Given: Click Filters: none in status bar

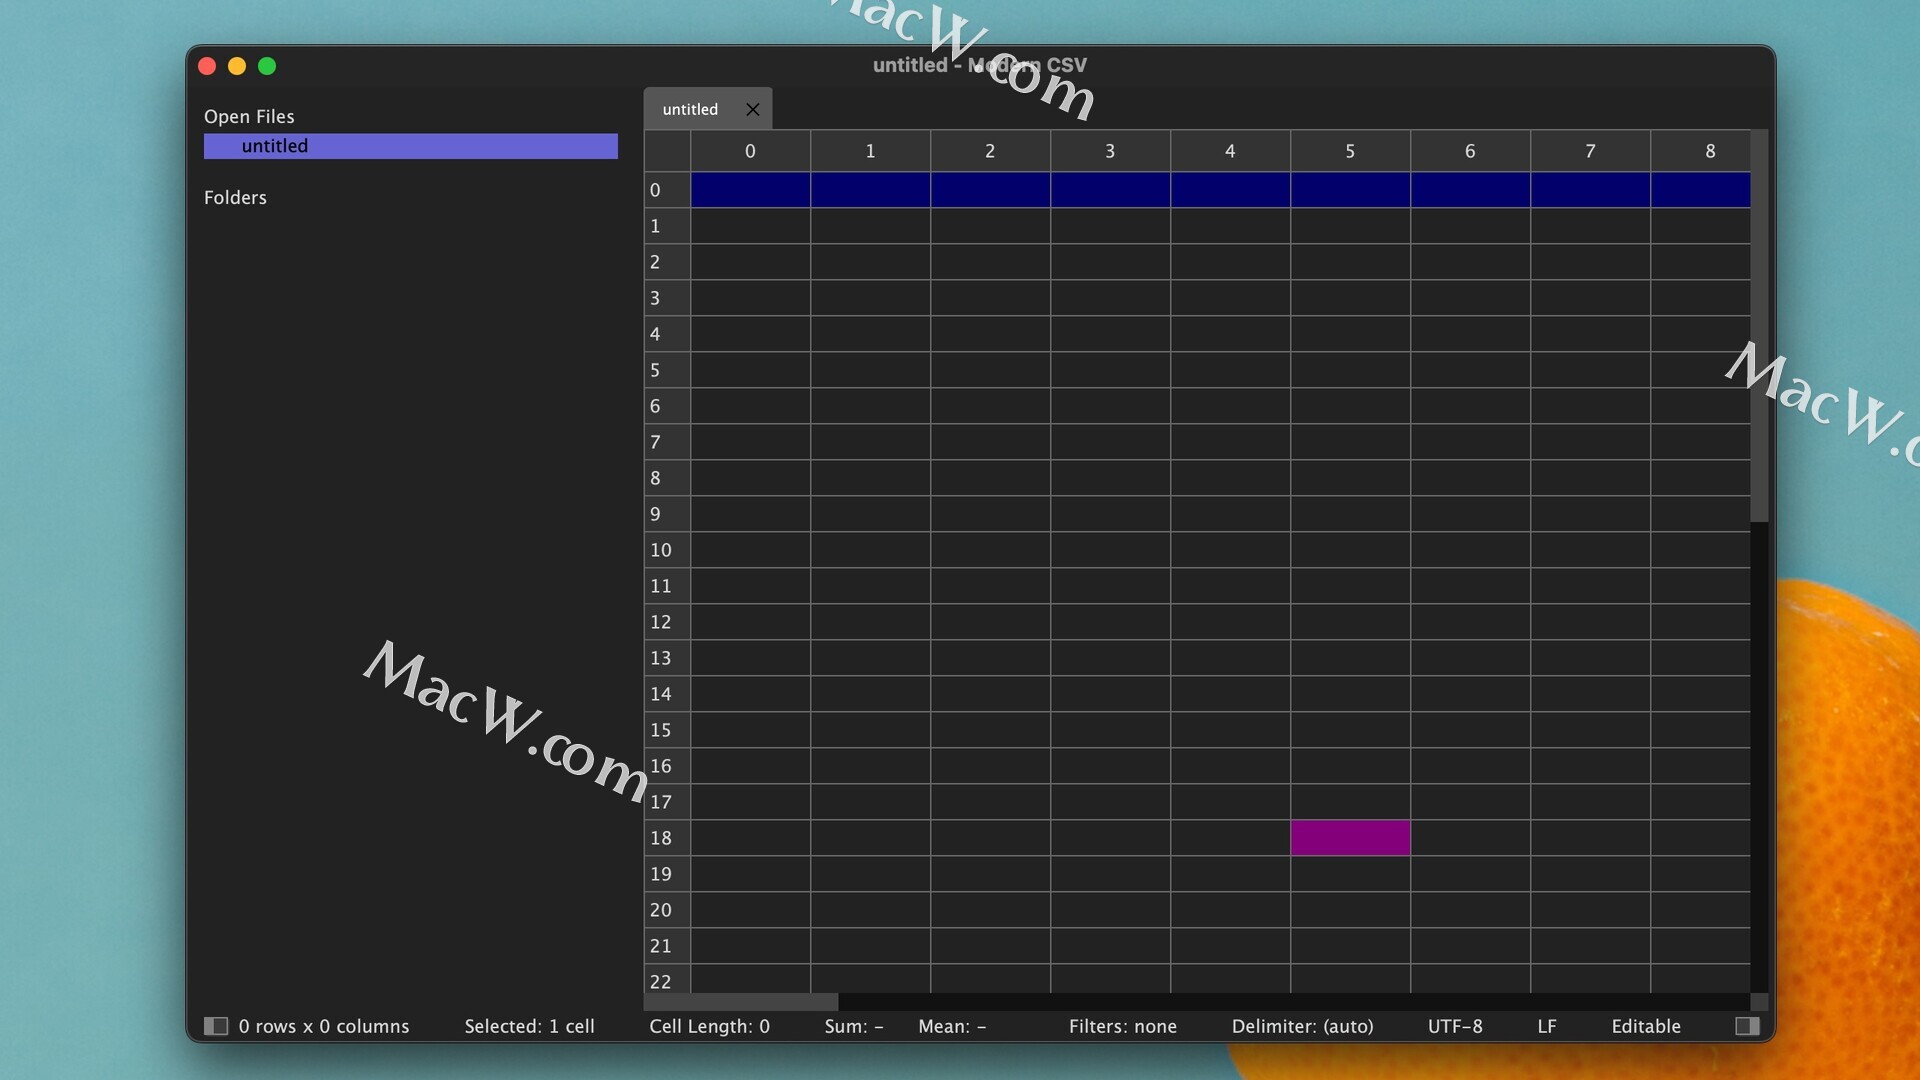Looking at the screenshot, I should pos(1122,1026).
